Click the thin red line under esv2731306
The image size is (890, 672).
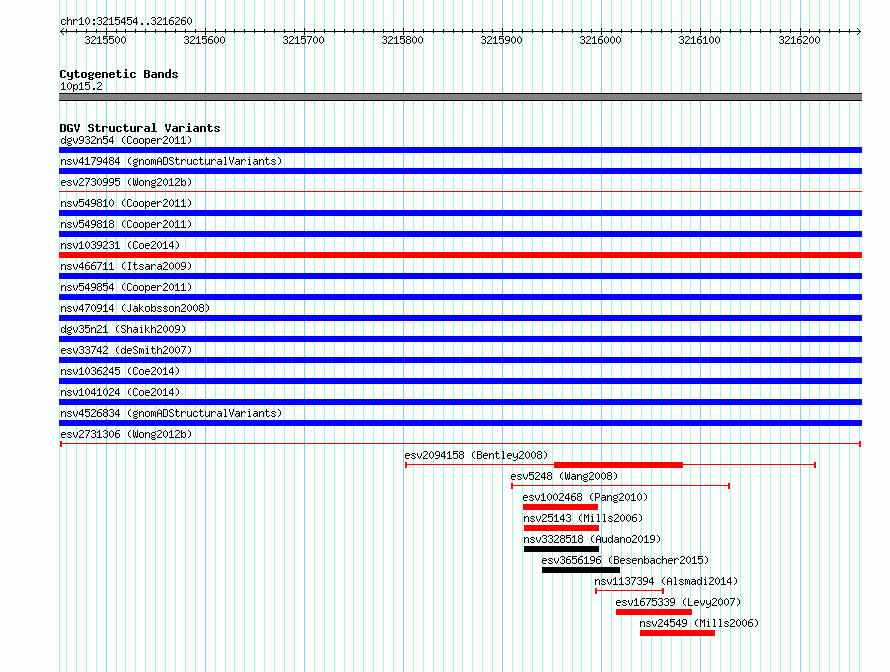460,444
